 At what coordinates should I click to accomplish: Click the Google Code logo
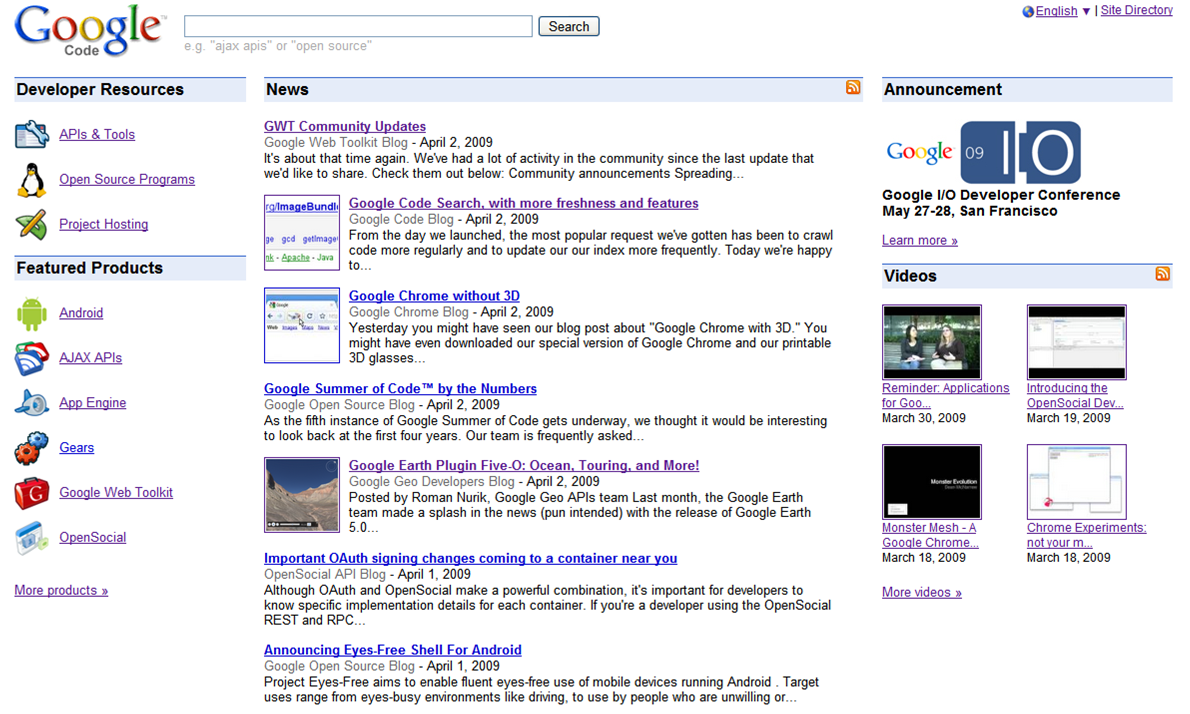[90, 30]
